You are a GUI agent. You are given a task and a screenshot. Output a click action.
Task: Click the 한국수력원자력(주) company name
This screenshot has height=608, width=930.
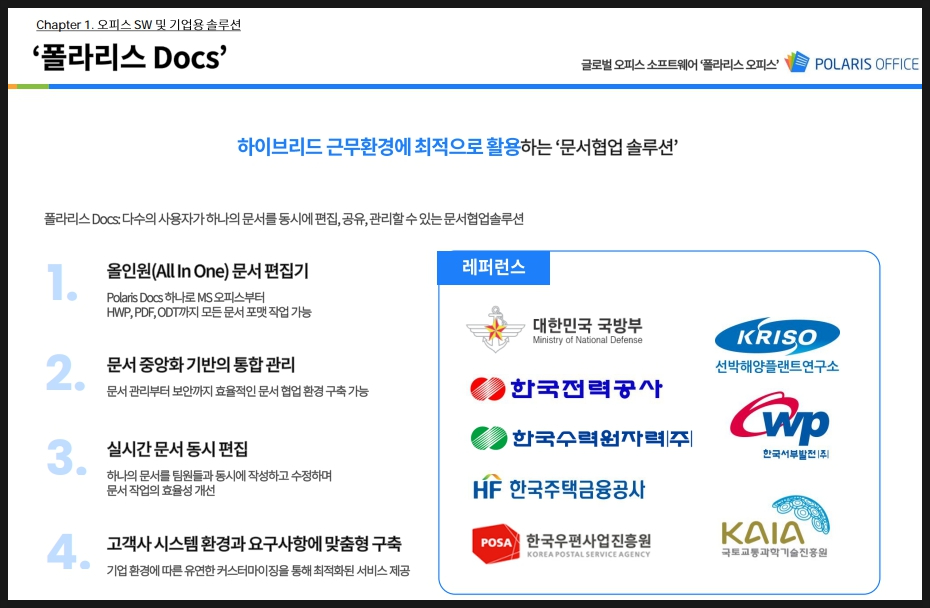coord(602,438)
